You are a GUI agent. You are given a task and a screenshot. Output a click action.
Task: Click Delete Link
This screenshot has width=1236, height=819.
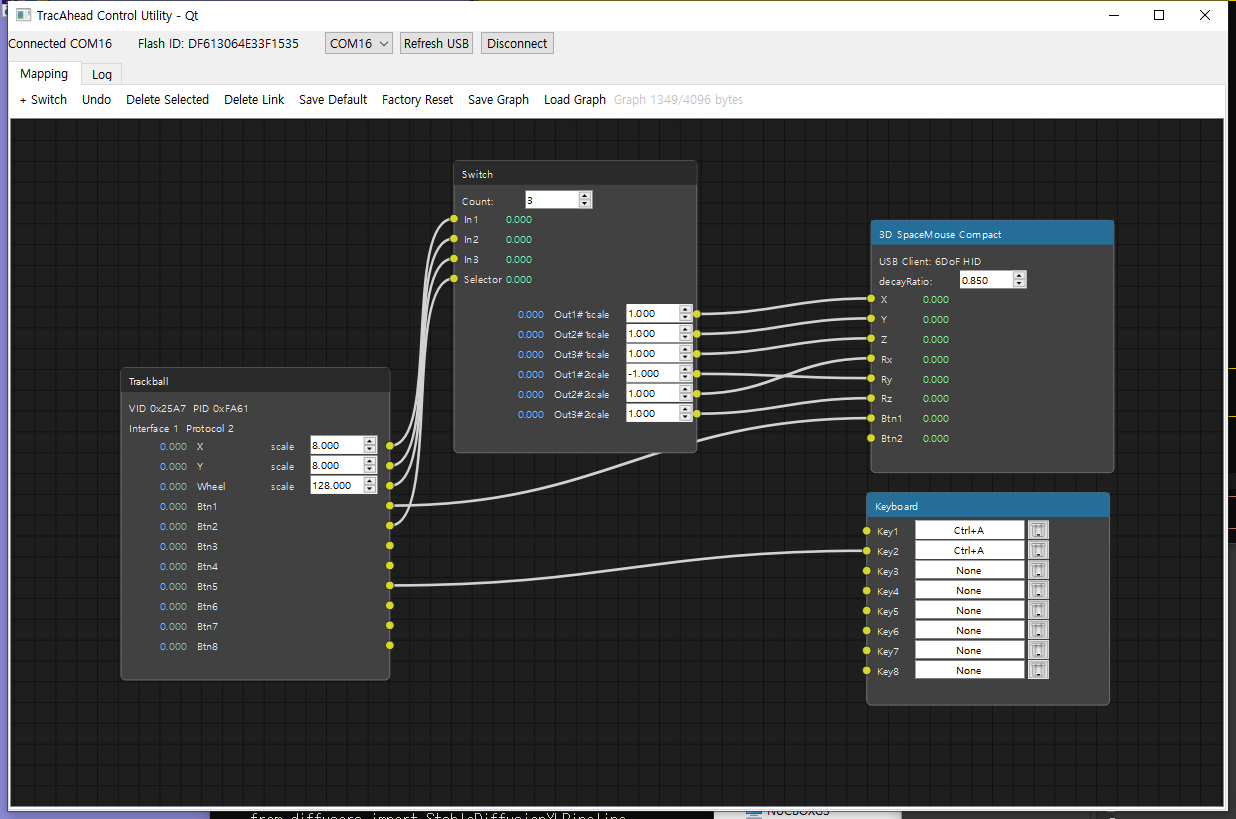[254, 99]
